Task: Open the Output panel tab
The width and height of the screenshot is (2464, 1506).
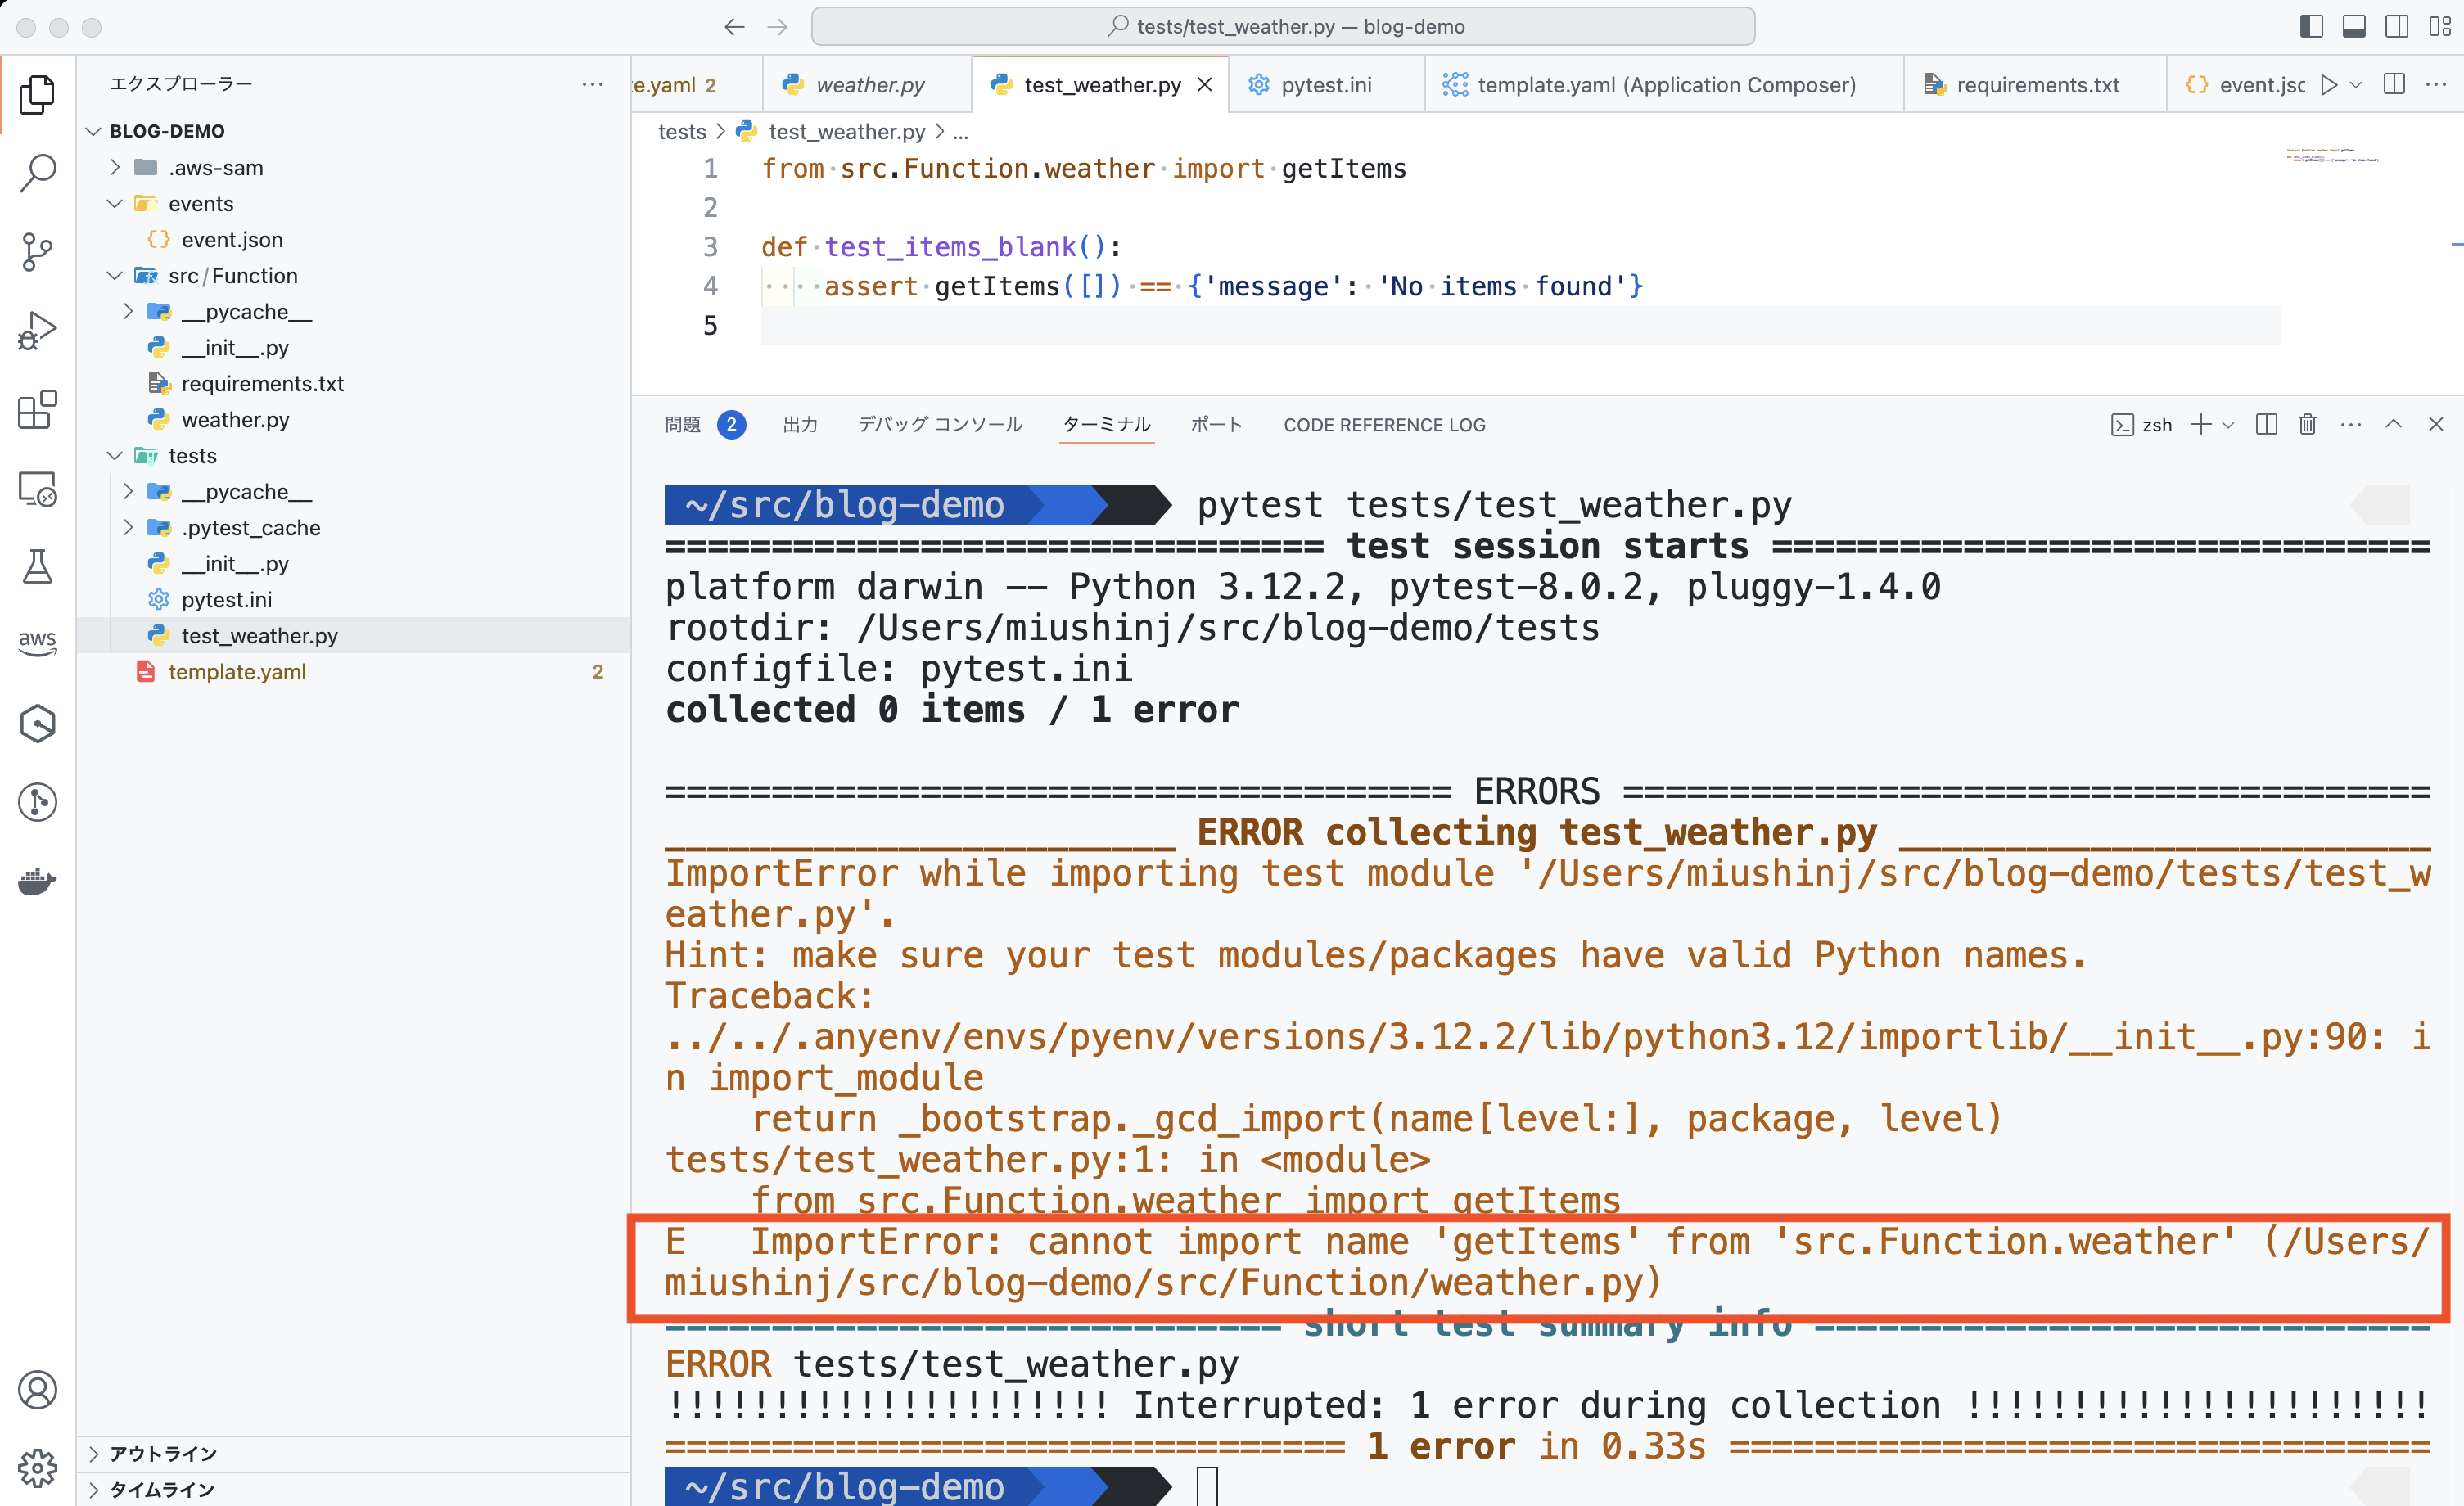Action: [800, 425]
